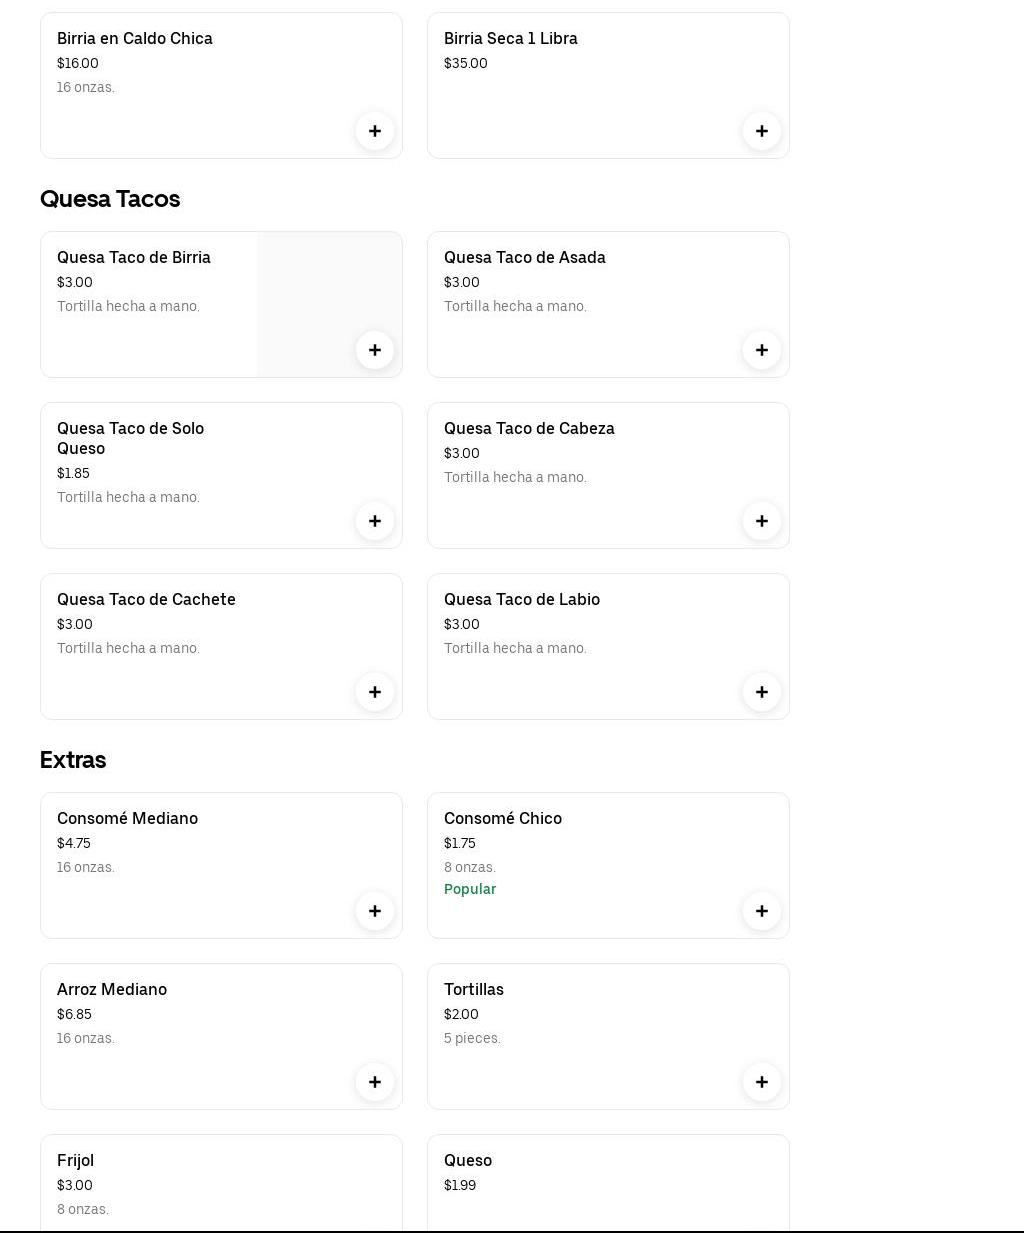Screen dimensions: 1024x1233
Task: Add Quesa Taco de Labio to cart
Action: point(762,692)
